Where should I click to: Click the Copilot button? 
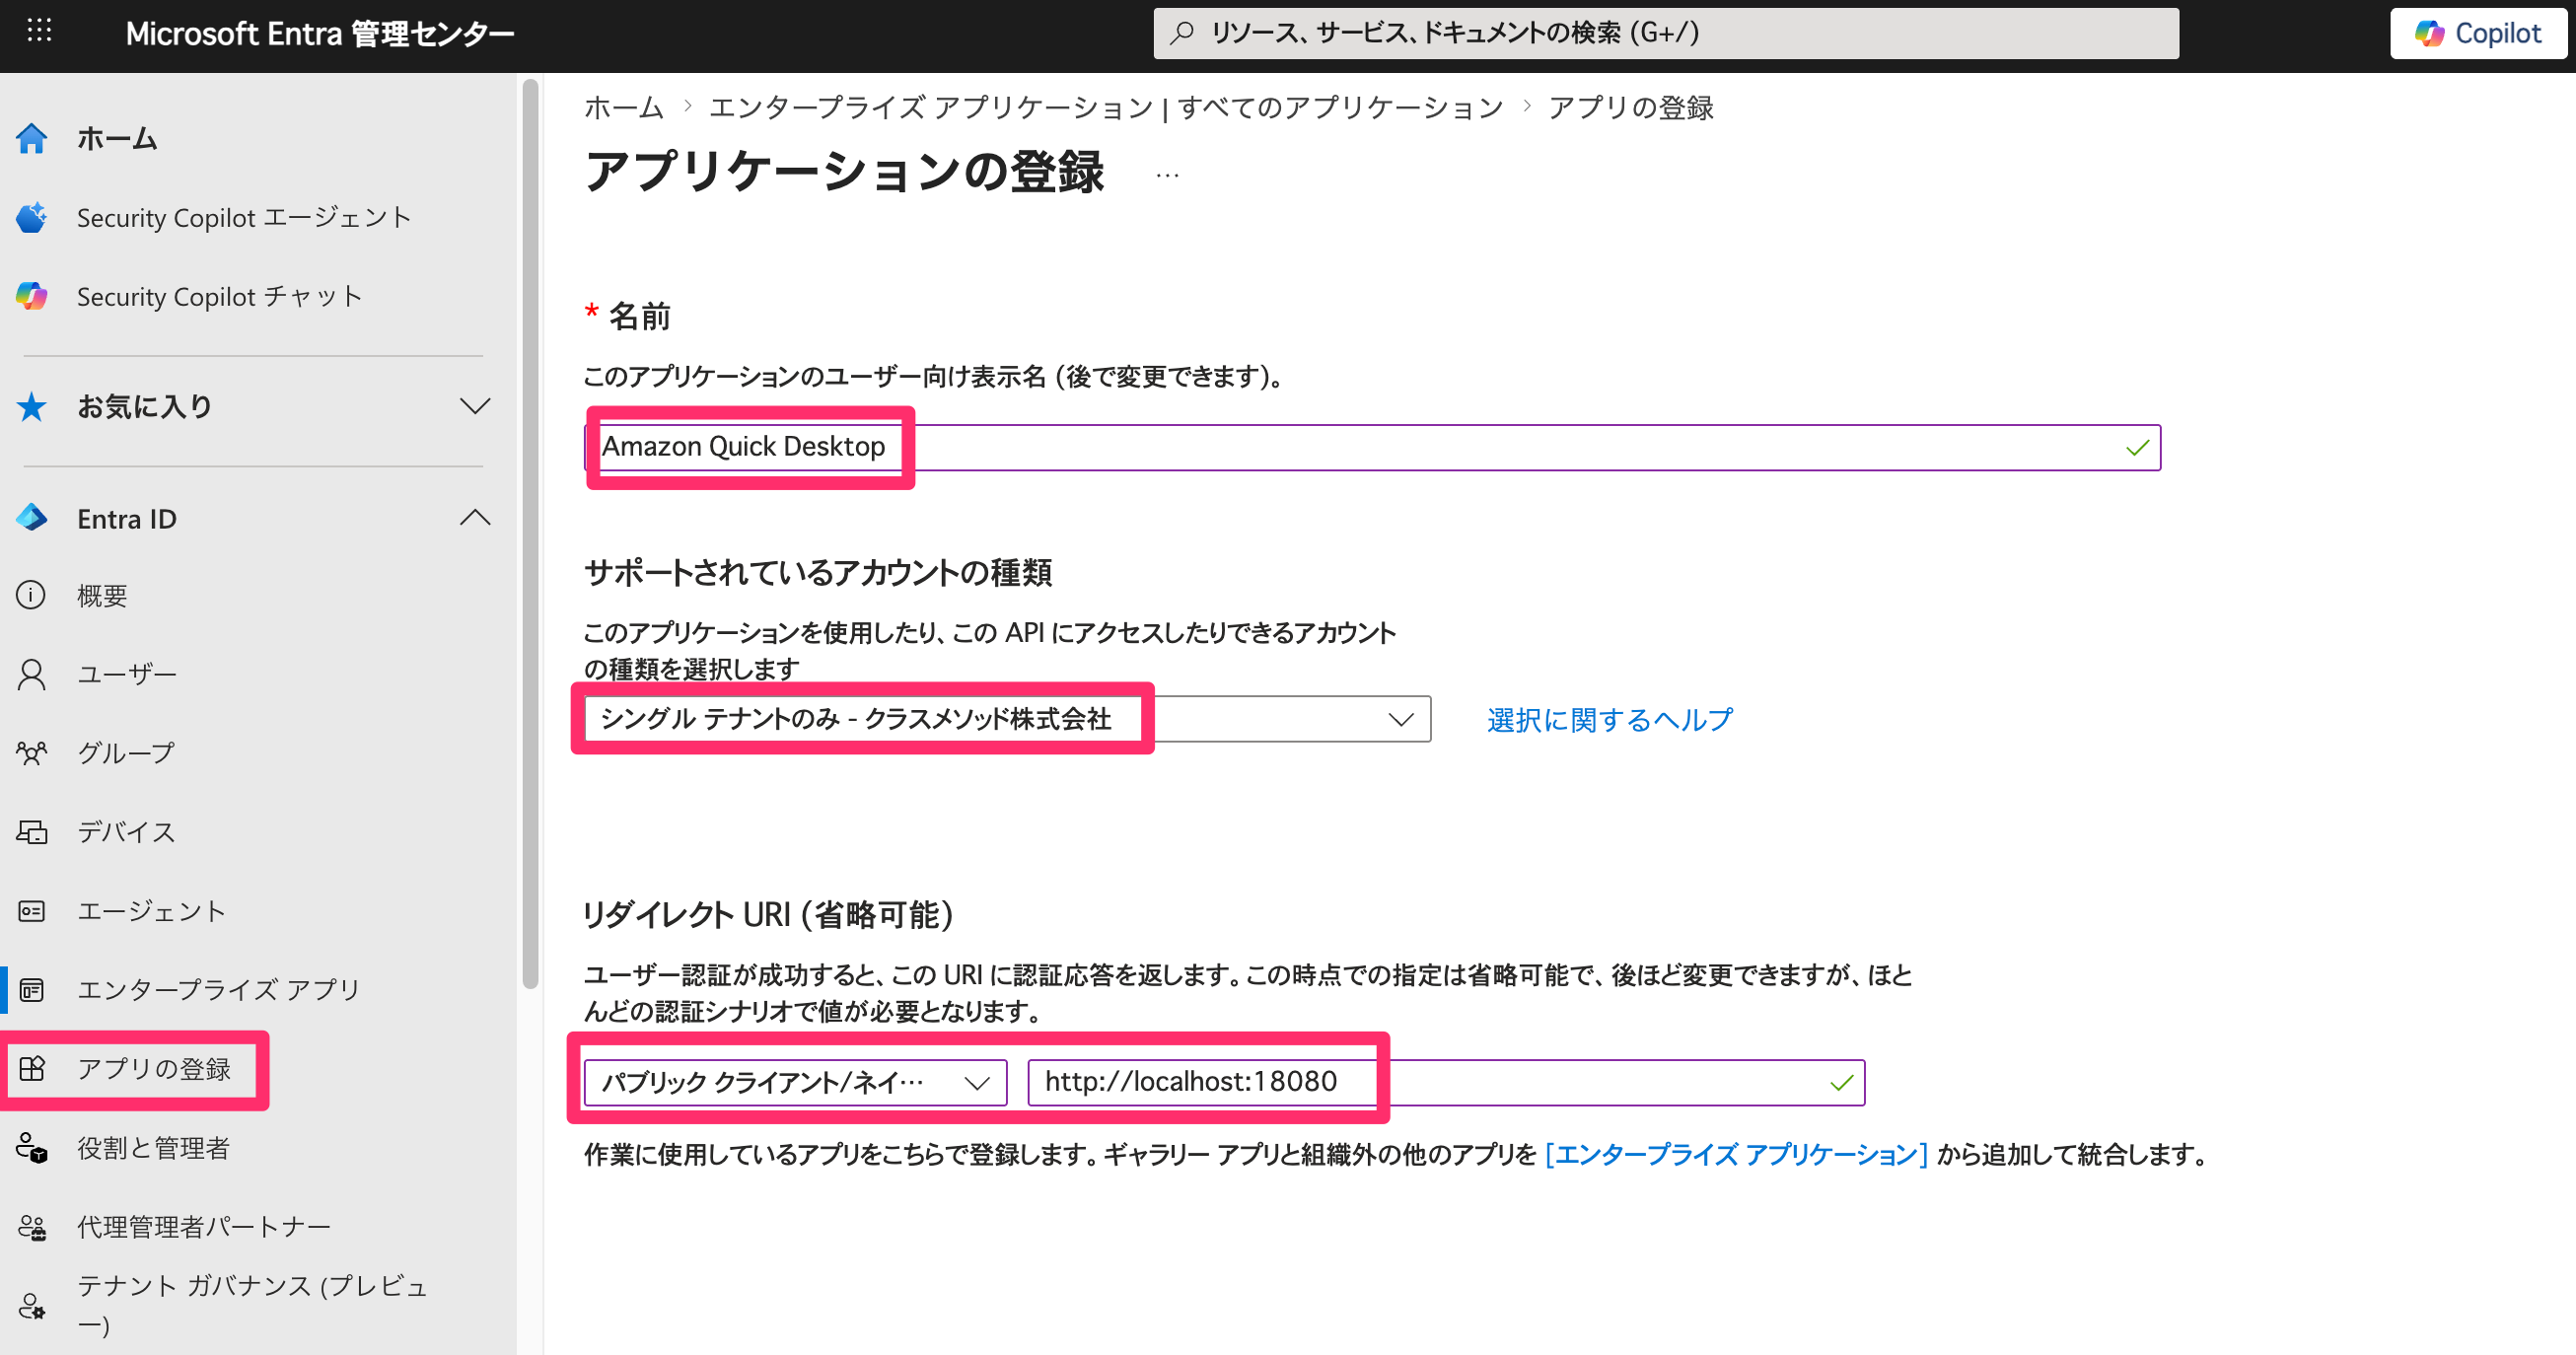[2477, 33]
